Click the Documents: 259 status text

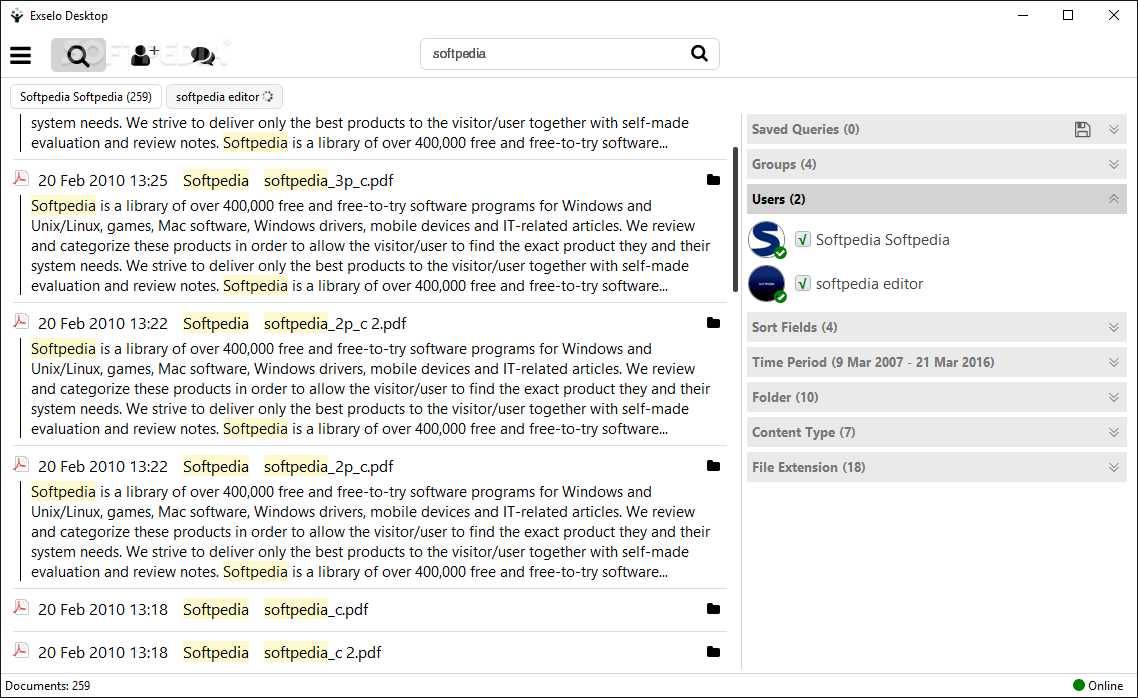click(48, 686)
